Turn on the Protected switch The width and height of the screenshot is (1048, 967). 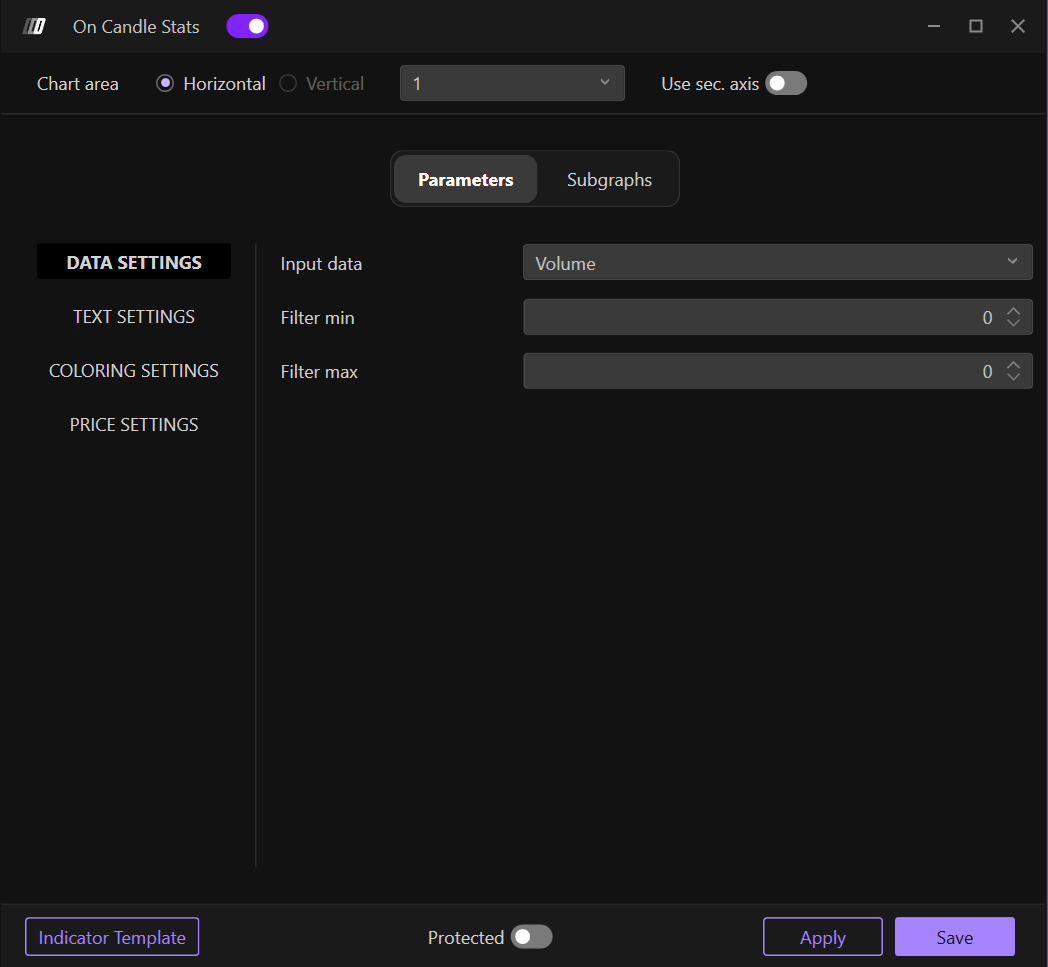point(531,937)
